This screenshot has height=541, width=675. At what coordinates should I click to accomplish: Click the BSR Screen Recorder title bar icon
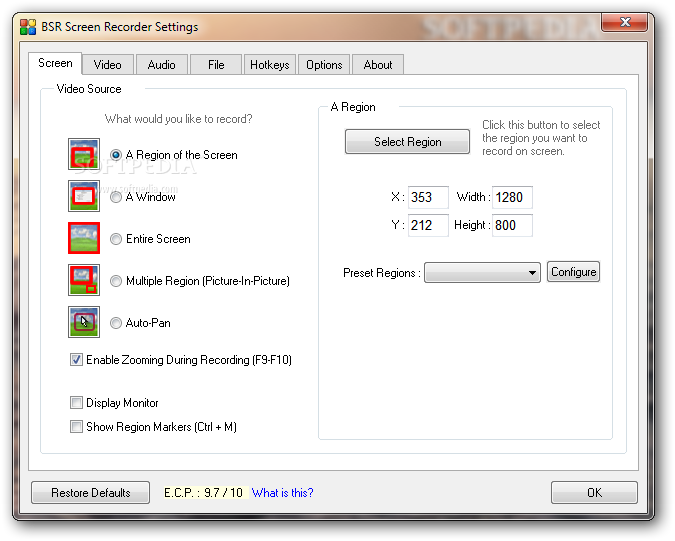28,27
